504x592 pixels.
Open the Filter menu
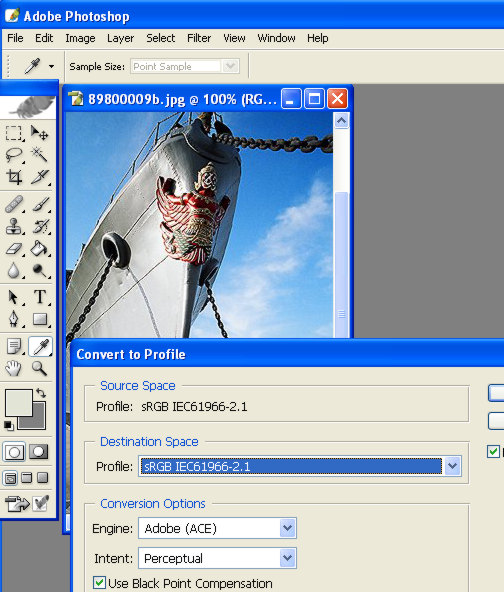click(199, 38)
